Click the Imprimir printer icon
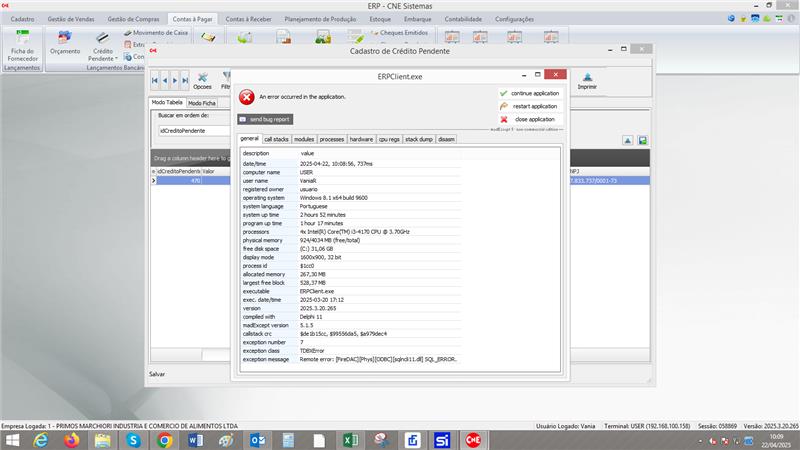Viewport: 800px width, 450px height. coord(587,80)
